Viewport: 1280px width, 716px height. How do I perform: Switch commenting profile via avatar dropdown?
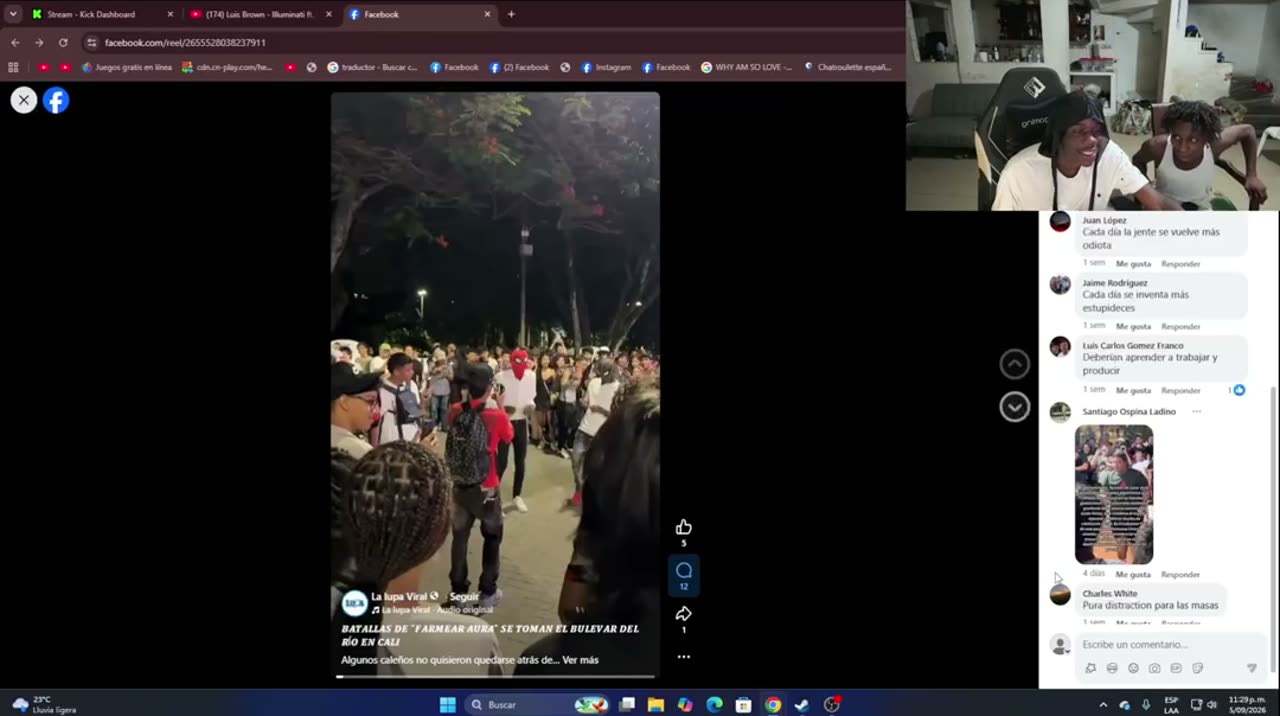(x=1060, y=646)
